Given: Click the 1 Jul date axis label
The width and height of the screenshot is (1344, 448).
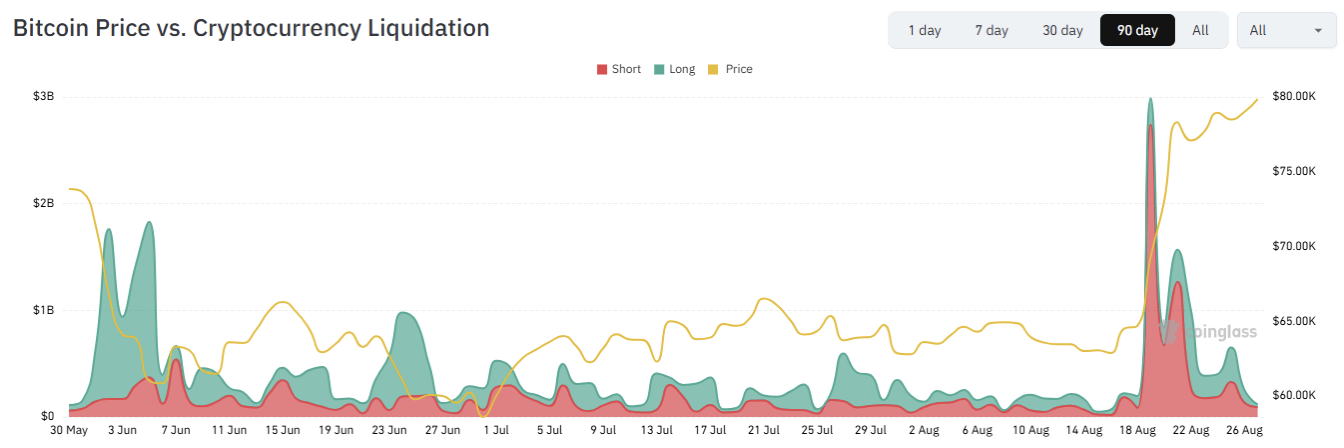Looking at the screenshot, I should point(496,430).
